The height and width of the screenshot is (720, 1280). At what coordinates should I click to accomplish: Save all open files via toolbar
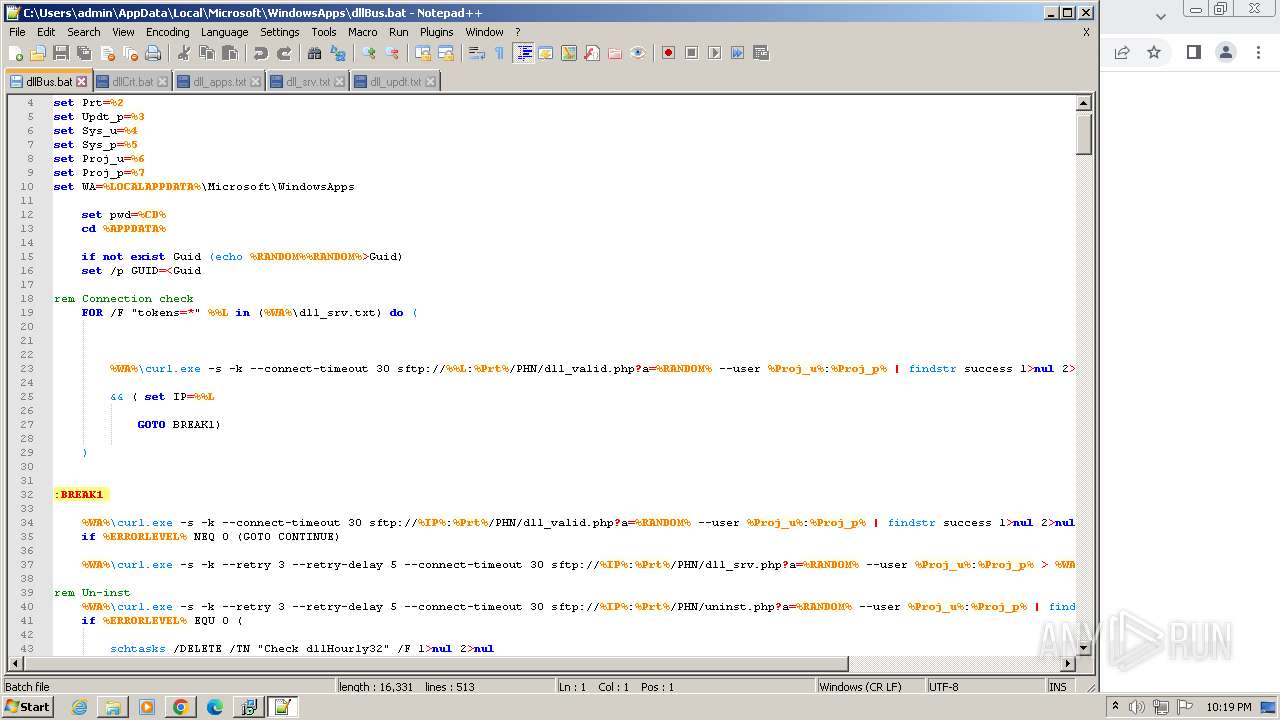click(84, 53)
